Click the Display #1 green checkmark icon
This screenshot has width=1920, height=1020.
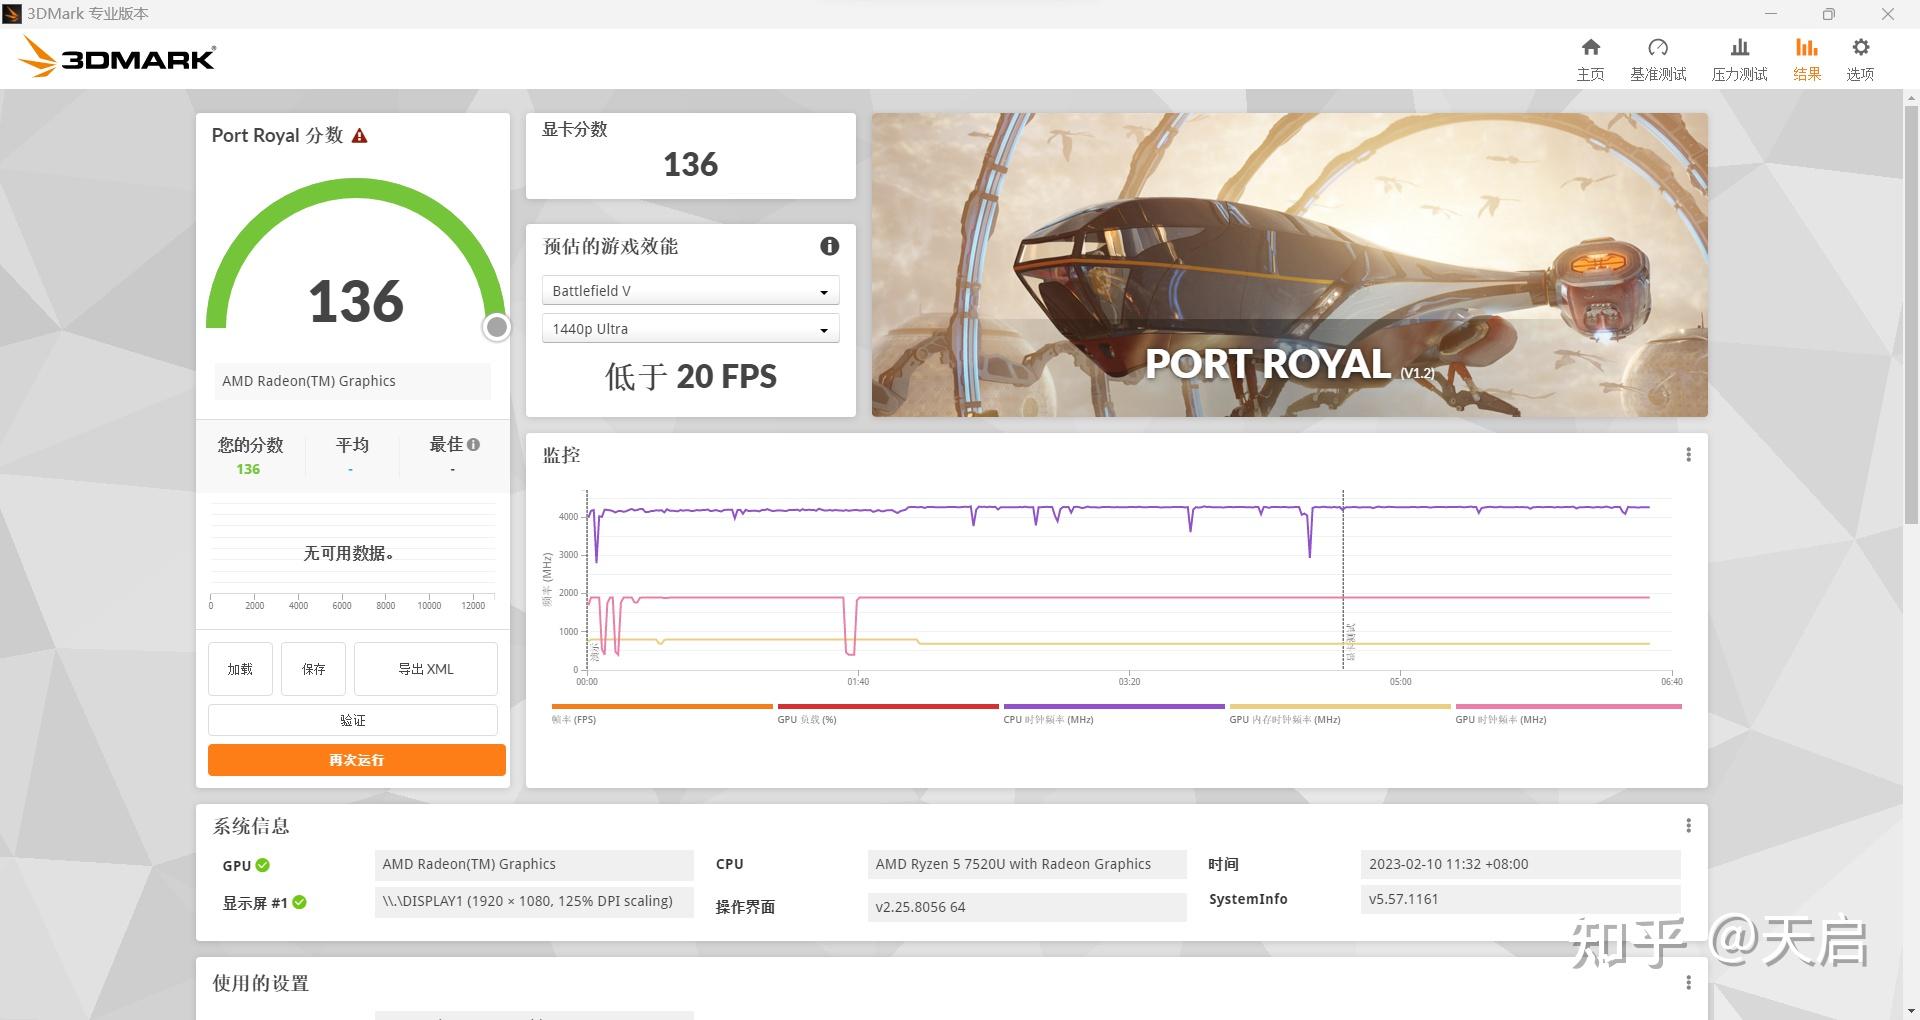pos(299,902)
